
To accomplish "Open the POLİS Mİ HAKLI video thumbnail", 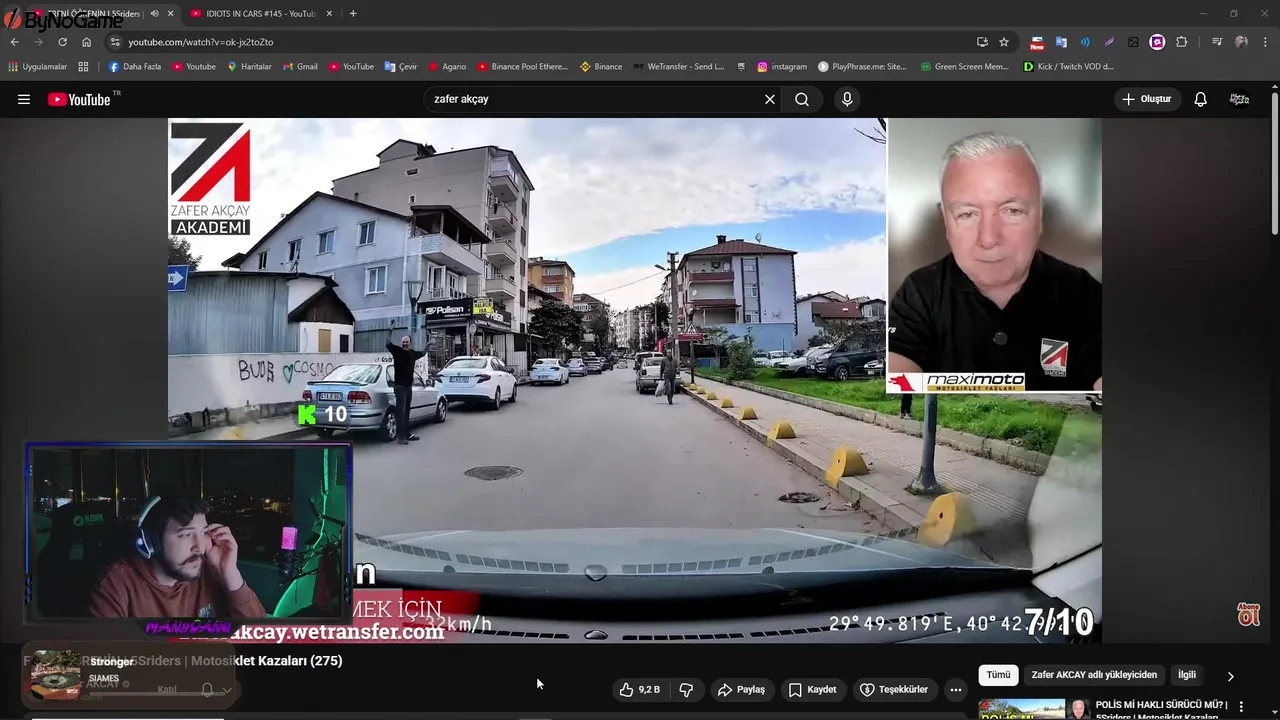I will click(1035, 709).
